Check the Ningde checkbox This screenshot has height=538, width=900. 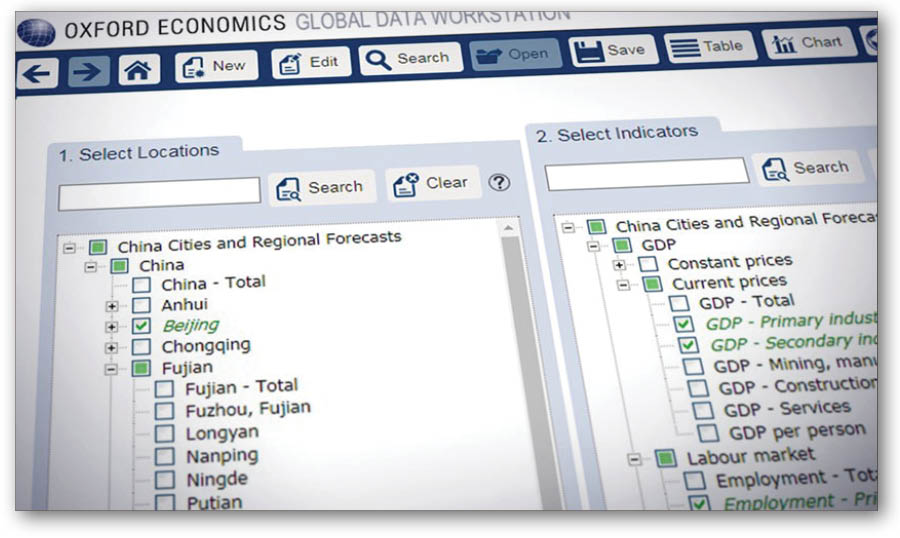tap(165, 479)
